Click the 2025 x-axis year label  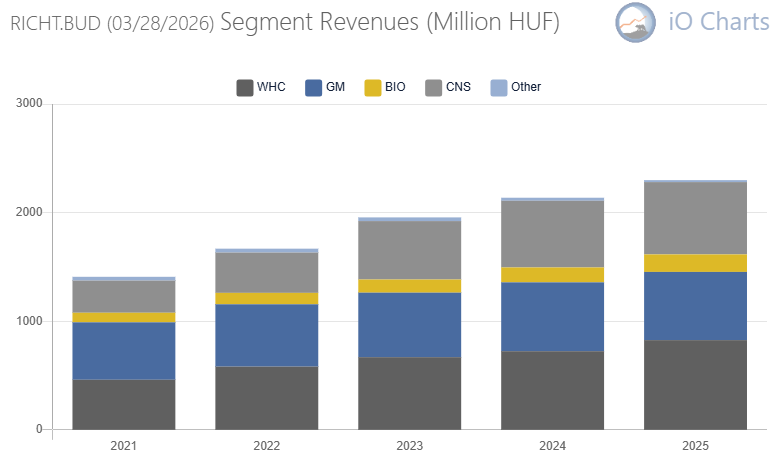[x=695, y=446]
